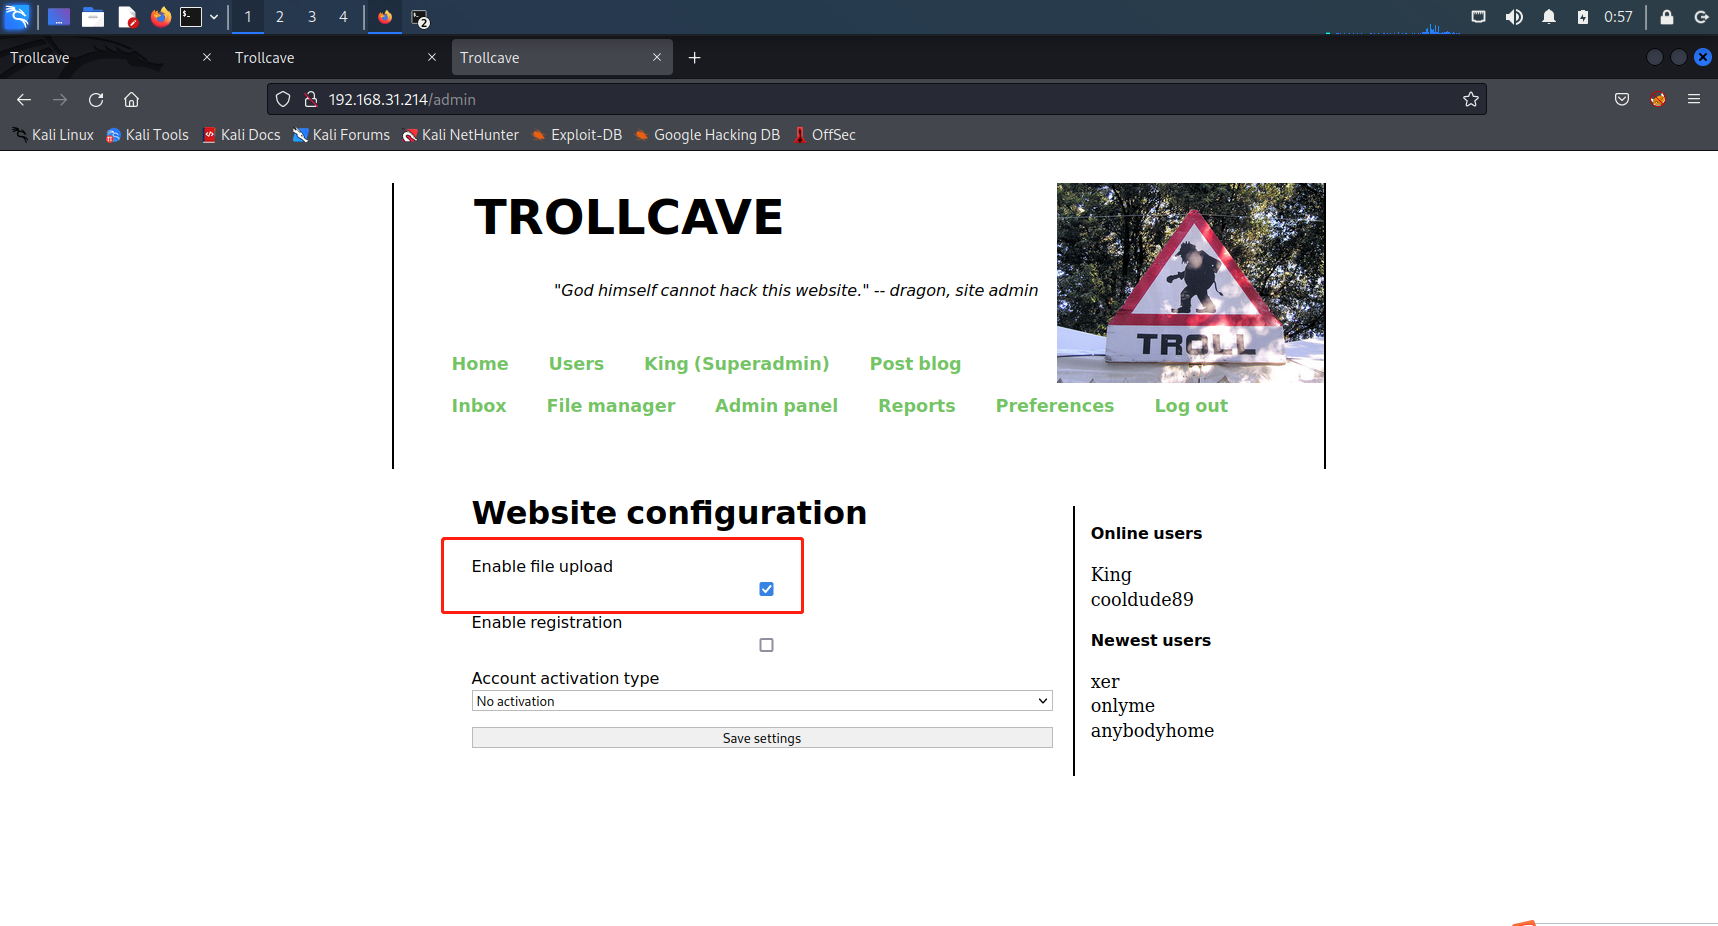
Task: Go forward one page
Action: (60, 99)
